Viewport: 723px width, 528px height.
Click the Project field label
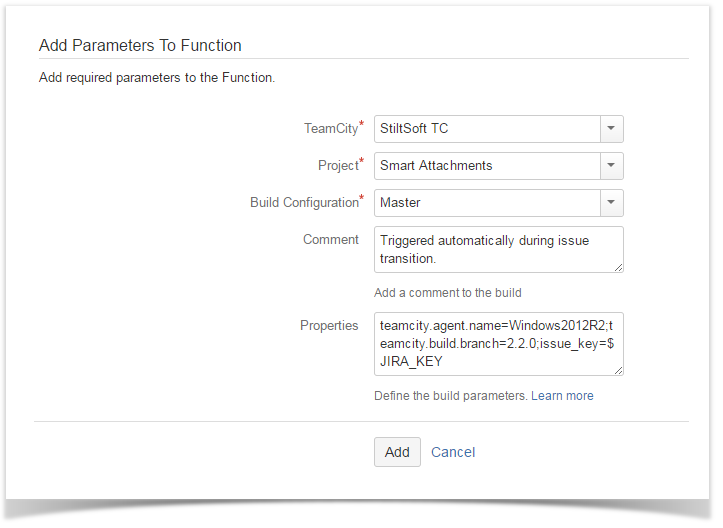pyautogui.click(x=336, y=165)
